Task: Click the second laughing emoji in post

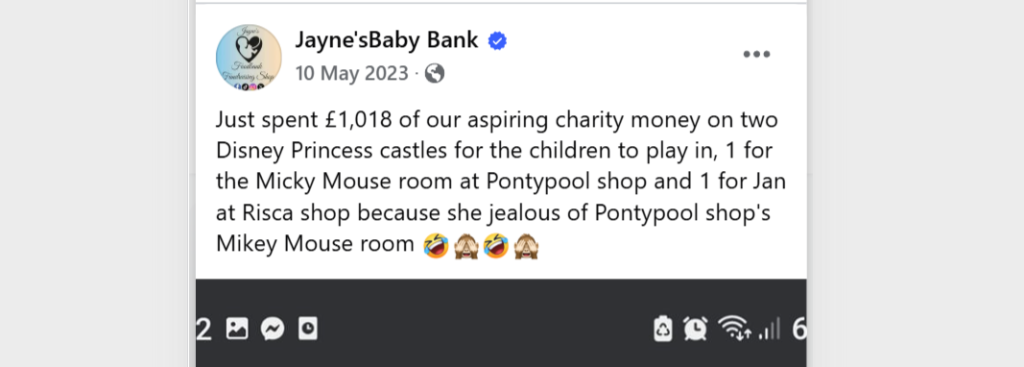Action: [x=496, y=246]
